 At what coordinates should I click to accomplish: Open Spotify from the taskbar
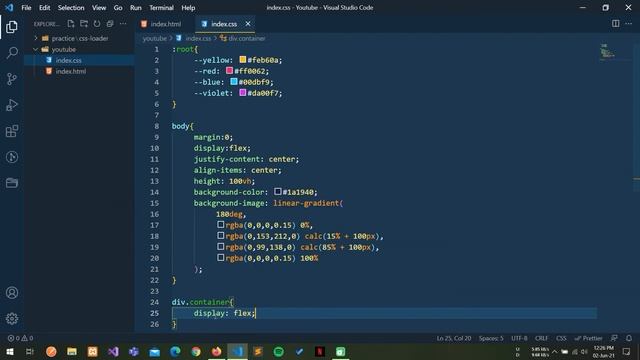[279, 351]
